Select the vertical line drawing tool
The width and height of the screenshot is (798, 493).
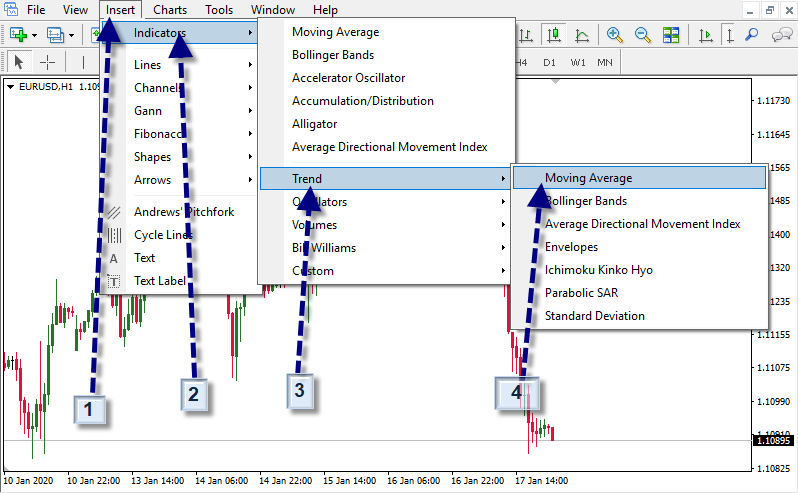83,63
